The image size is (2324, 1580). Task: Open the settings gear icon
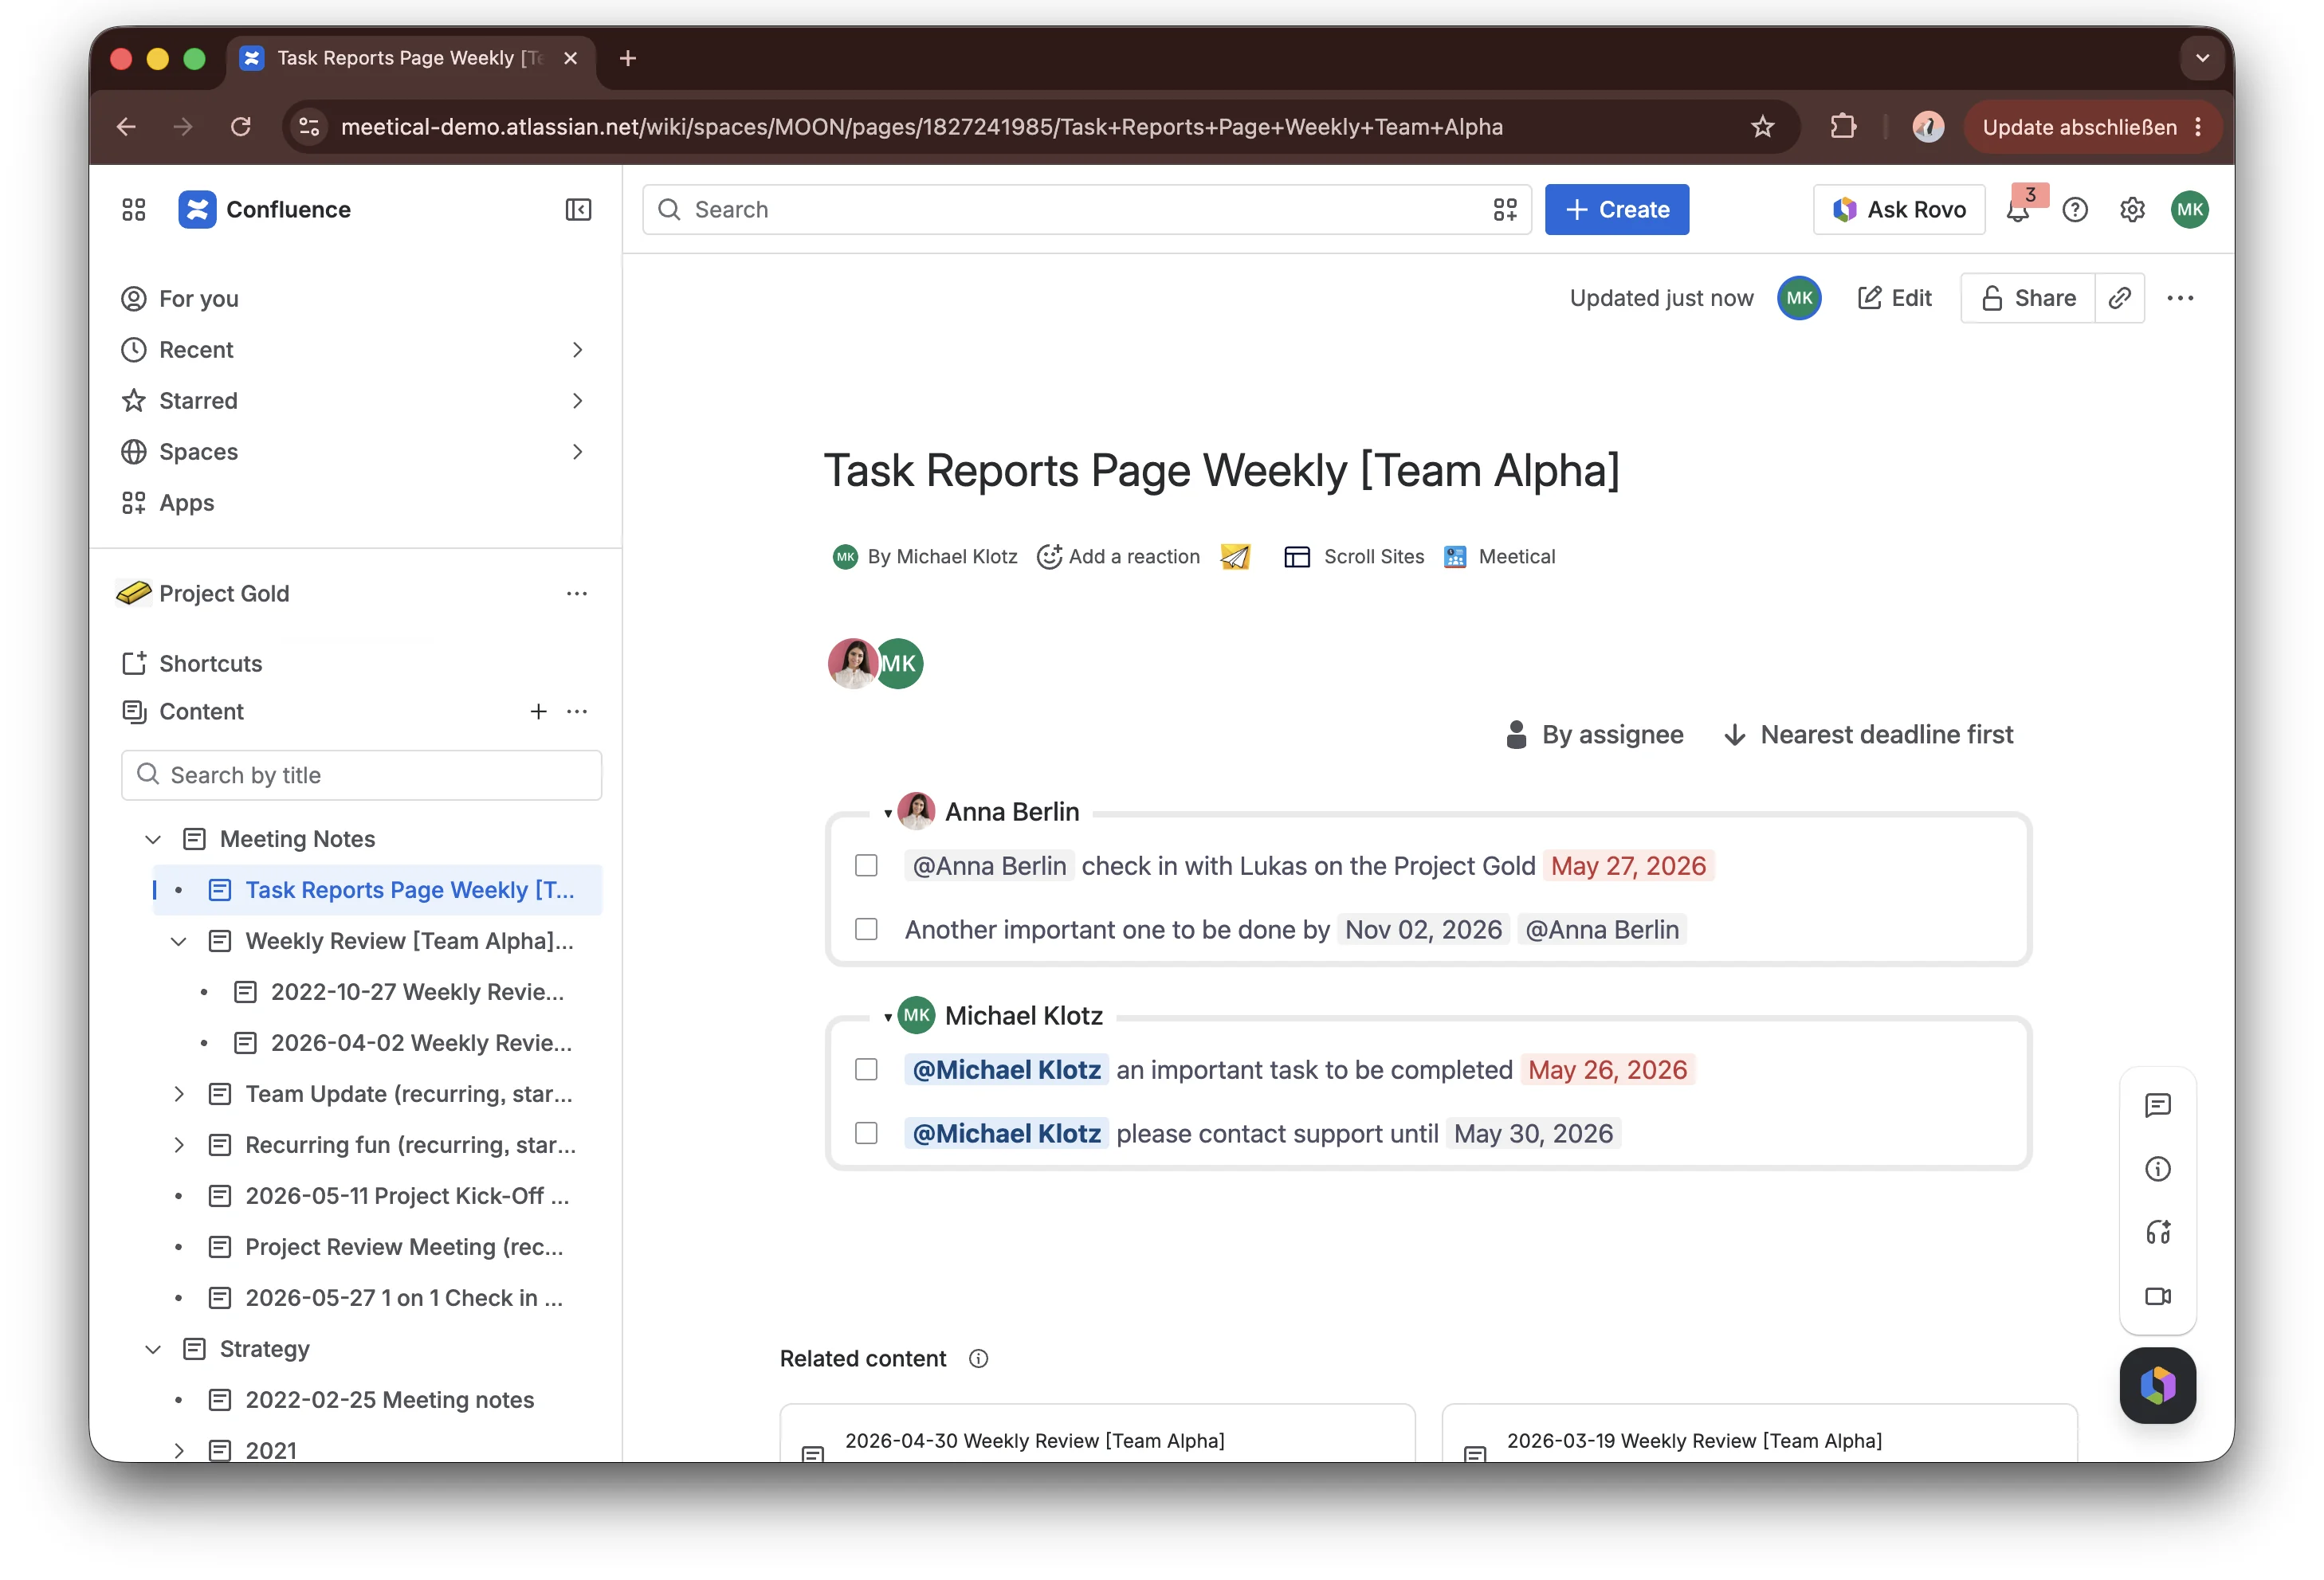[x=2132, y=209]
